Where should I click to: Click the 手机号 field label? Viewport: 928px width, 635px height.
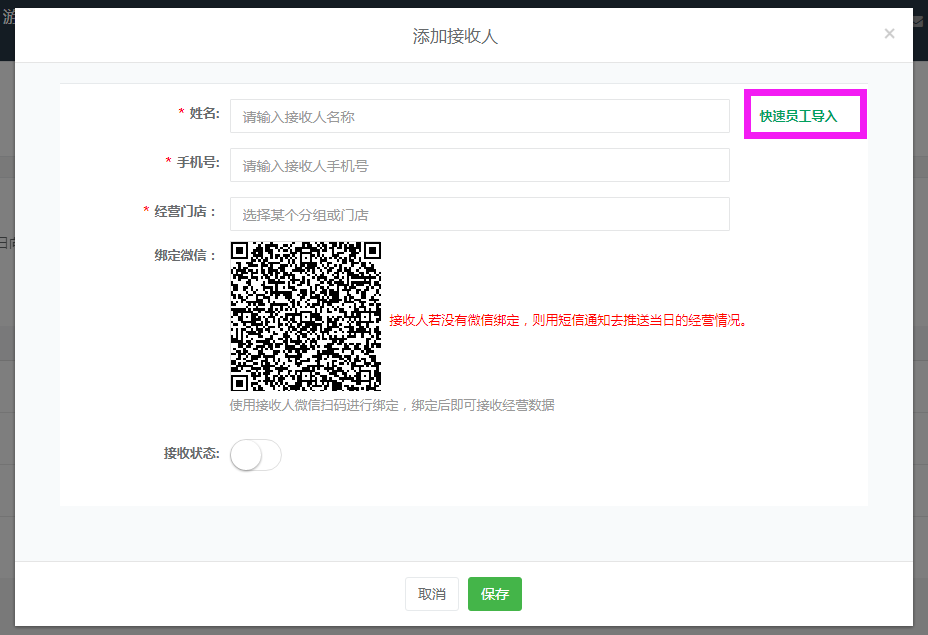pos(198,161)
